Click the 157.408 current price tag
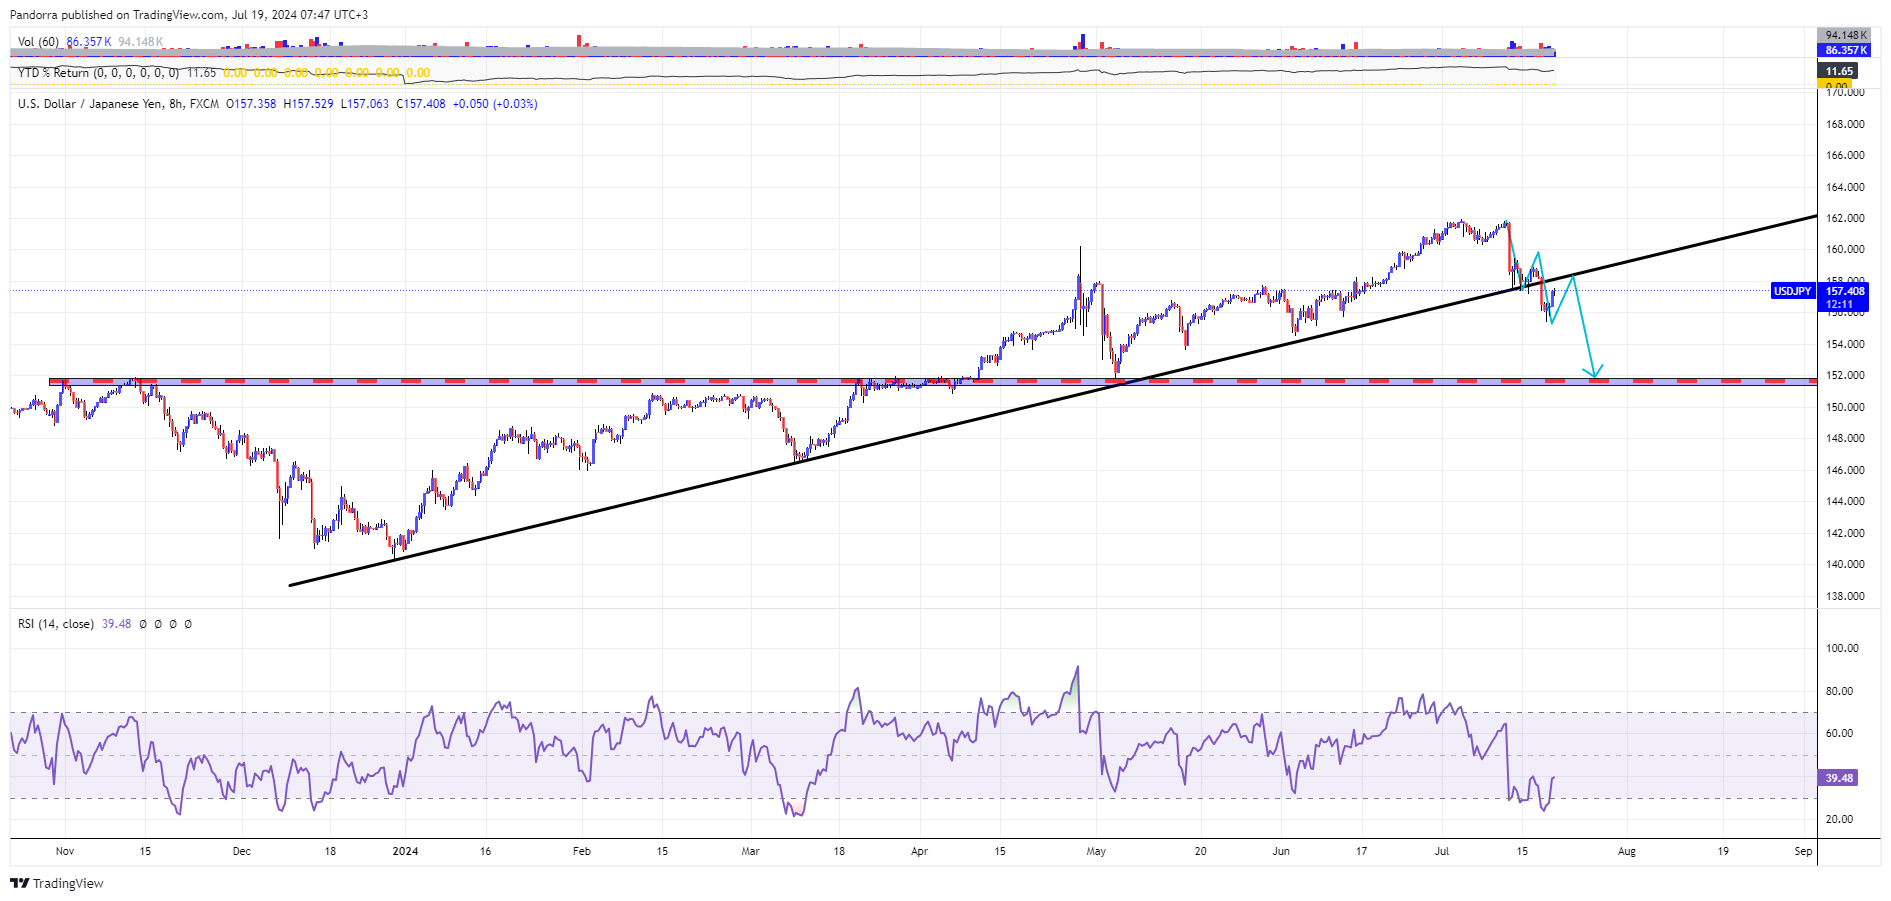This screenshot has height=901, width=1891. click(x=1845, y=291)
